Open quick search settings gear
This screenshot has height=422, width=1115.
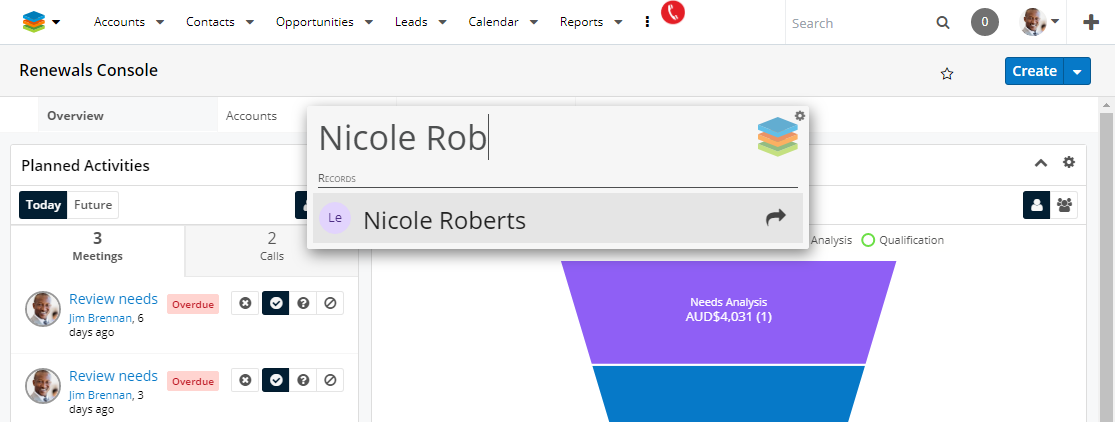point(799,116)
